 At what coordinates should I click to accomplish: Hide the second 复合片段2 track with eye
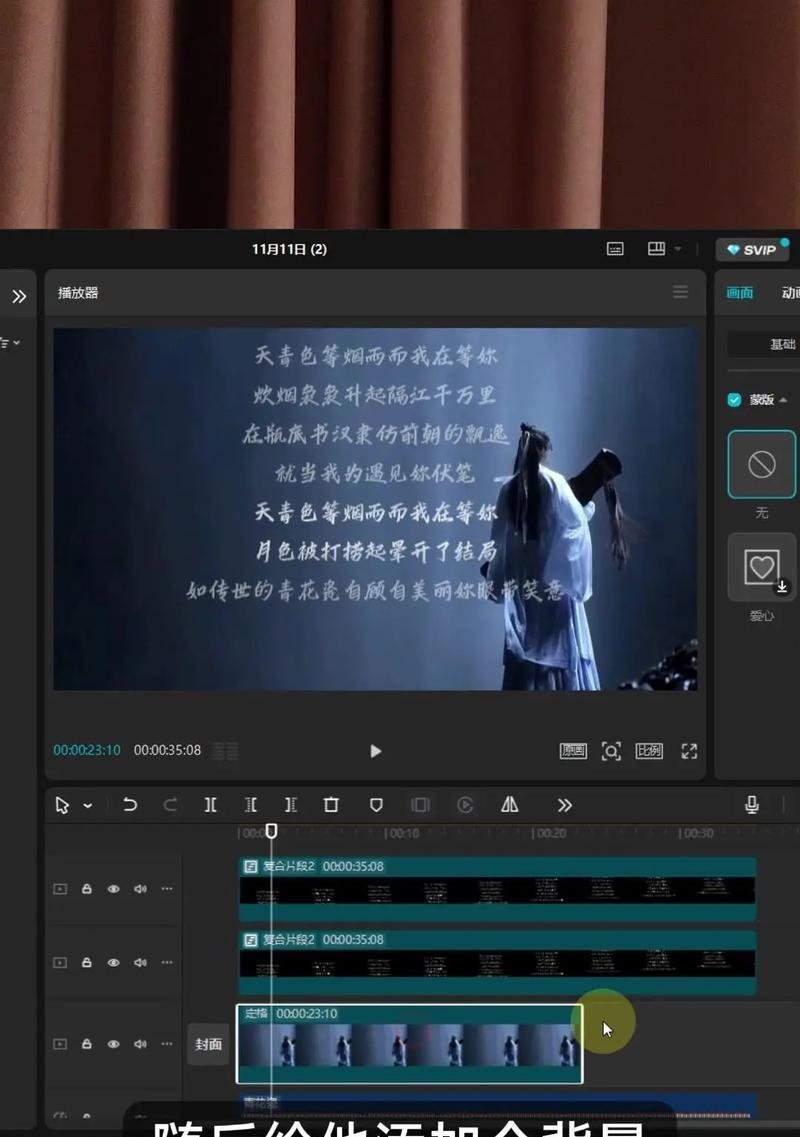point(113,962)
